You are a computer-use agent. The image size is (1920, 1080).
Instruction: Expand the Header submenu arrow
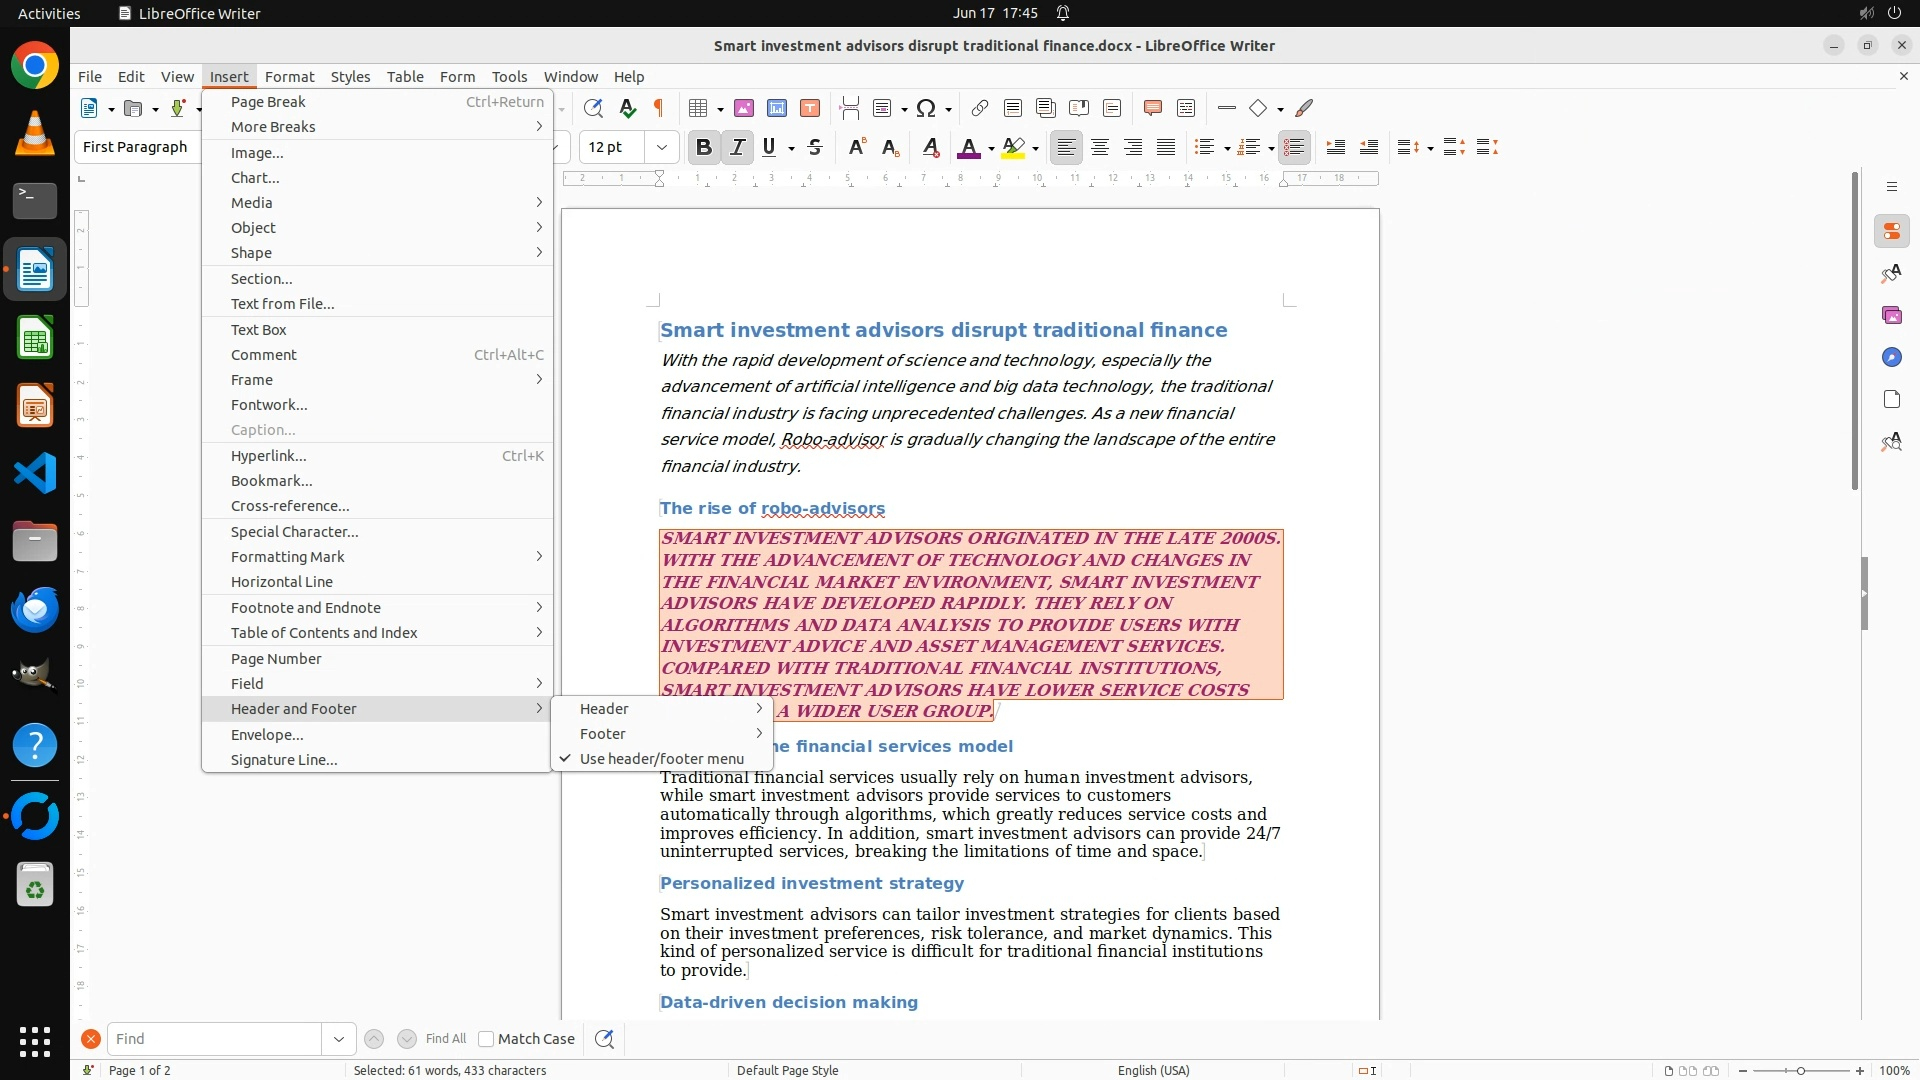759,709
